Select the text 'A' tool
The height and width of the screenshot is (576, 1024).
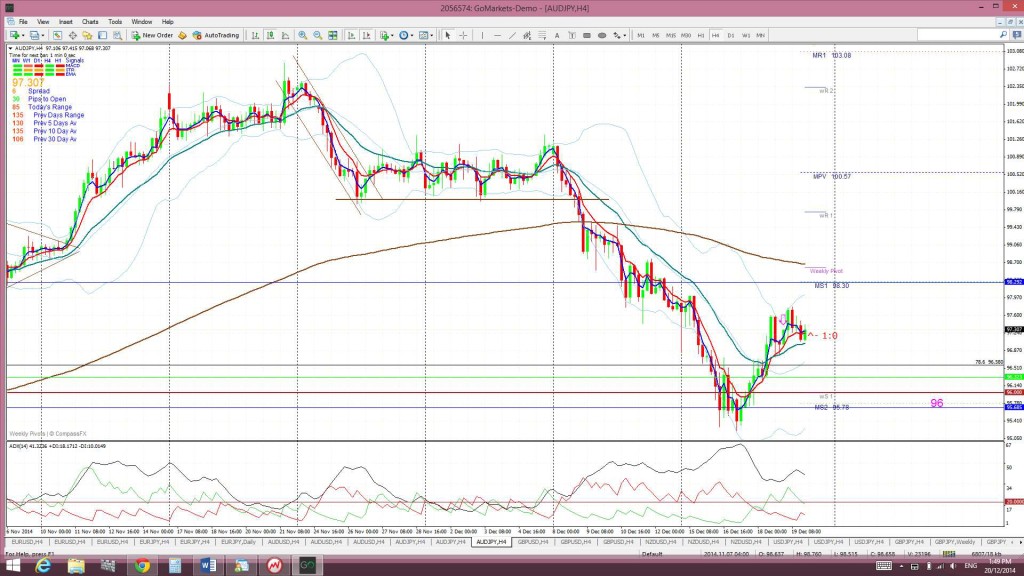click(x=557, y=35)
